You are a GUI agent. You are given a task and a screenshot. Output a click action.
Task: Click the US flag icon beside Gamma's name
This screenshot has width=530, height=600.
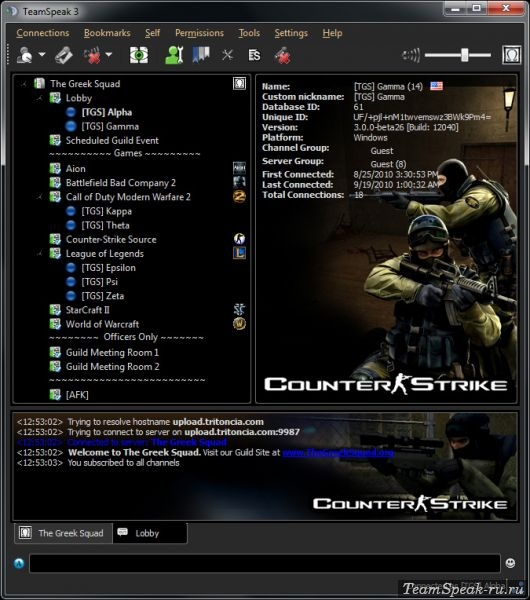coord(436,86)
